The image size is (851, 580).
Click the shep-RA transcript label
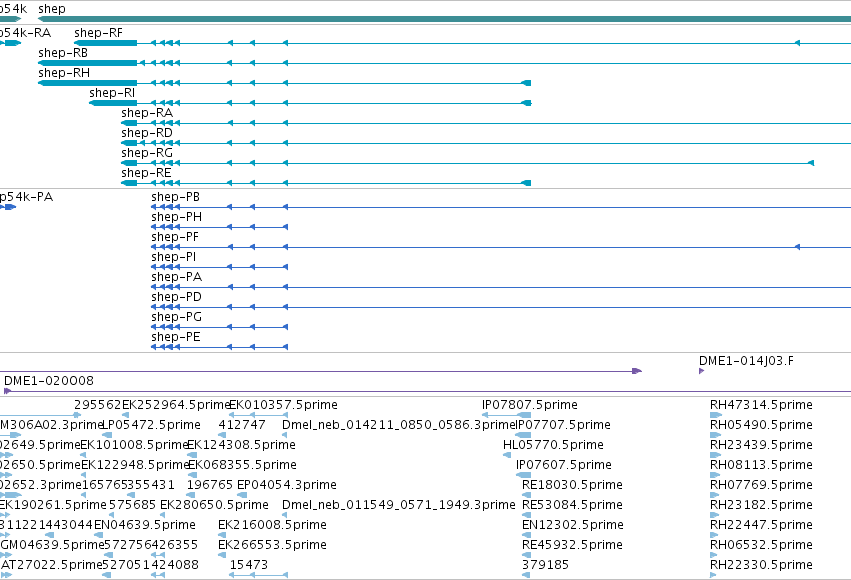147,113
